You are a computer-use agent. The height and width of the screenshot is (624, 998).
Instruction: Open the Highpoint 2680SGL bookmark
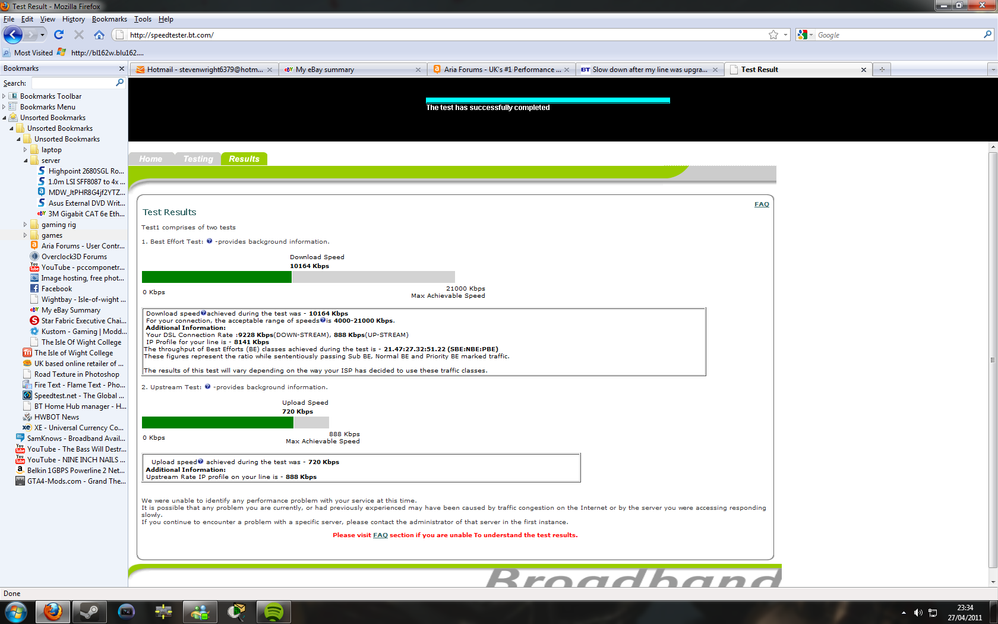(x=81, y=171)
